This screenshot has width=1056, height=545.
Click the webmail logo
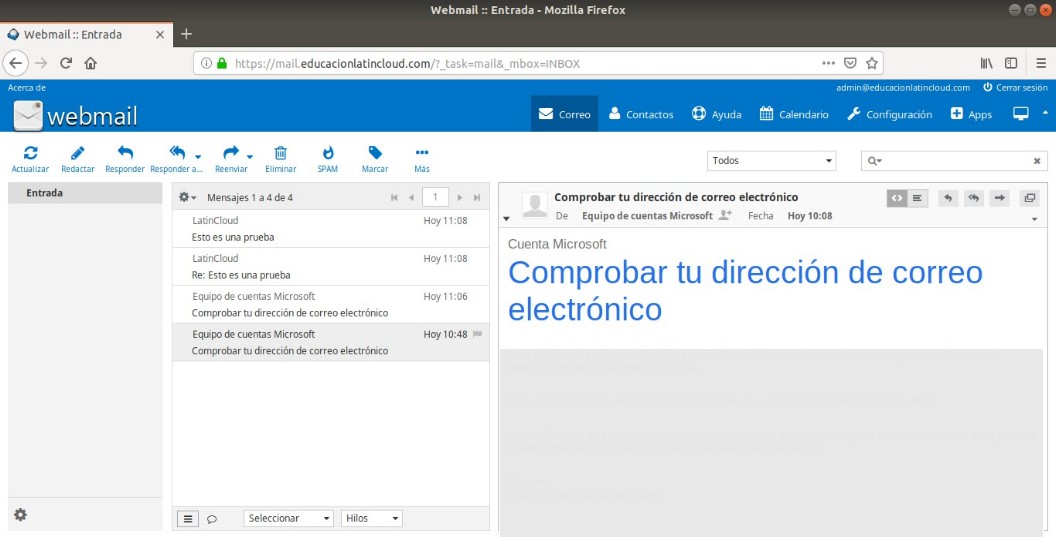75,116
